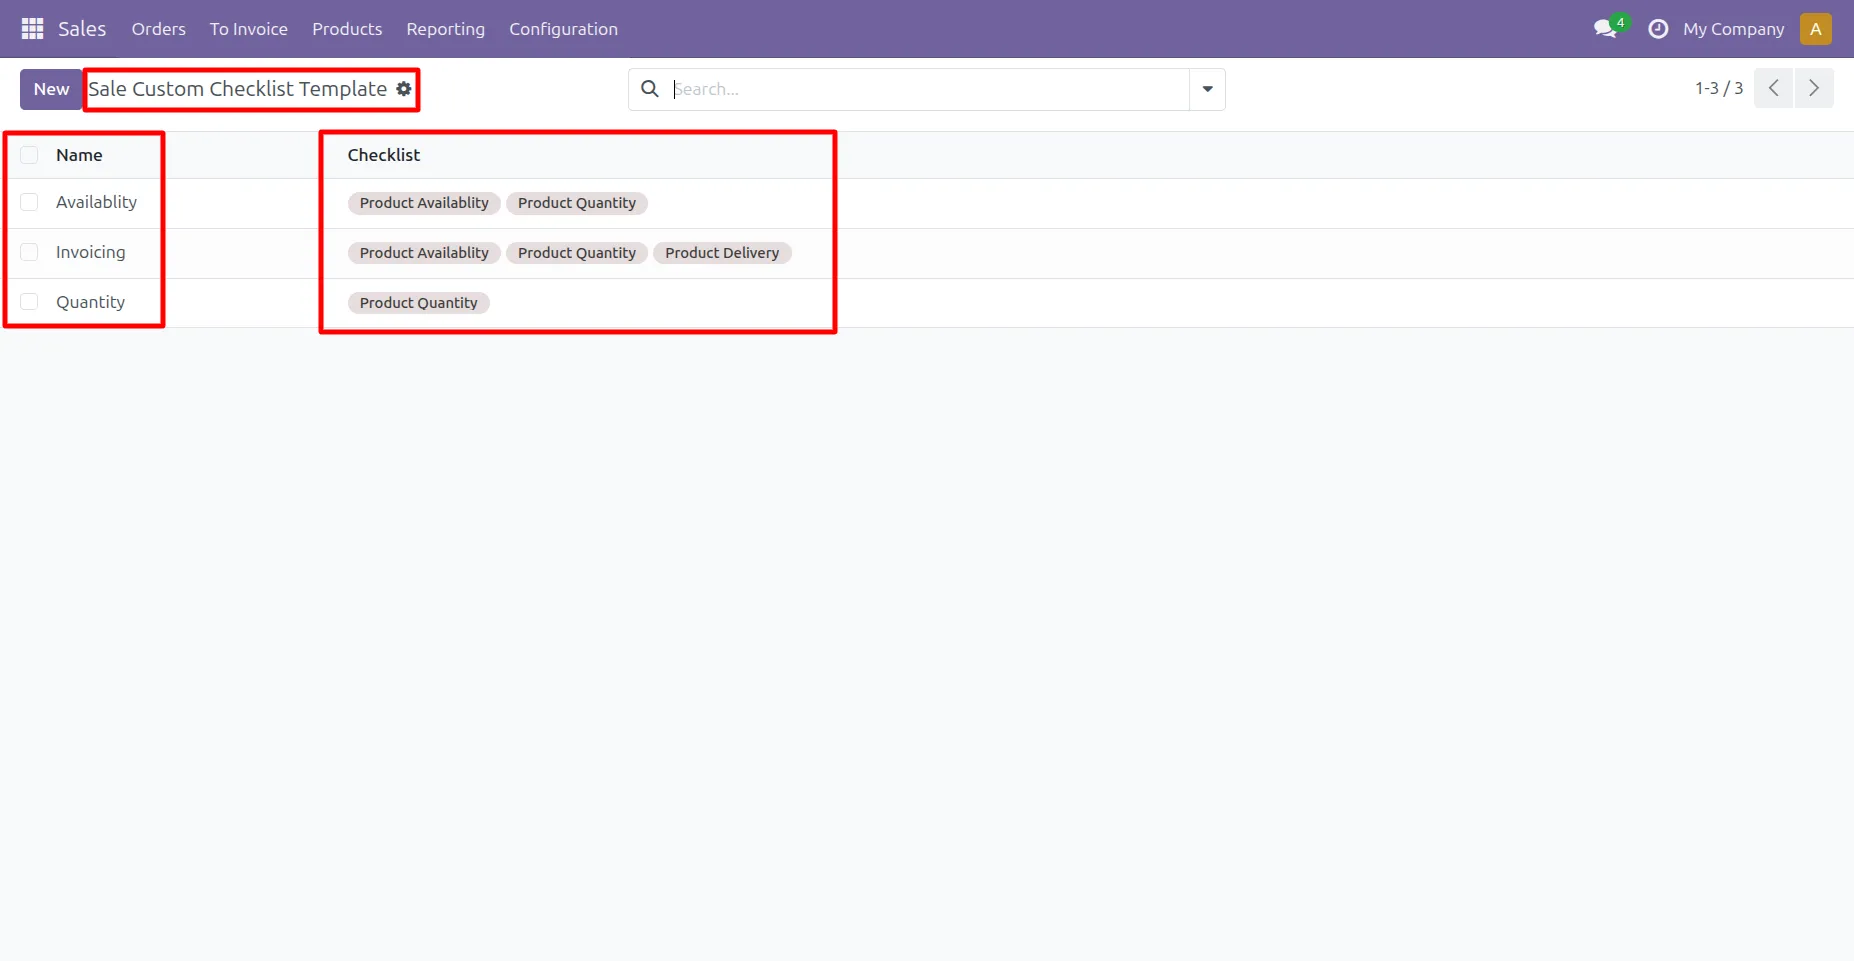This screenshot has height=961, width=1854.
Task: Check the Invoicing row checkbox
Action: pos(30,252)
